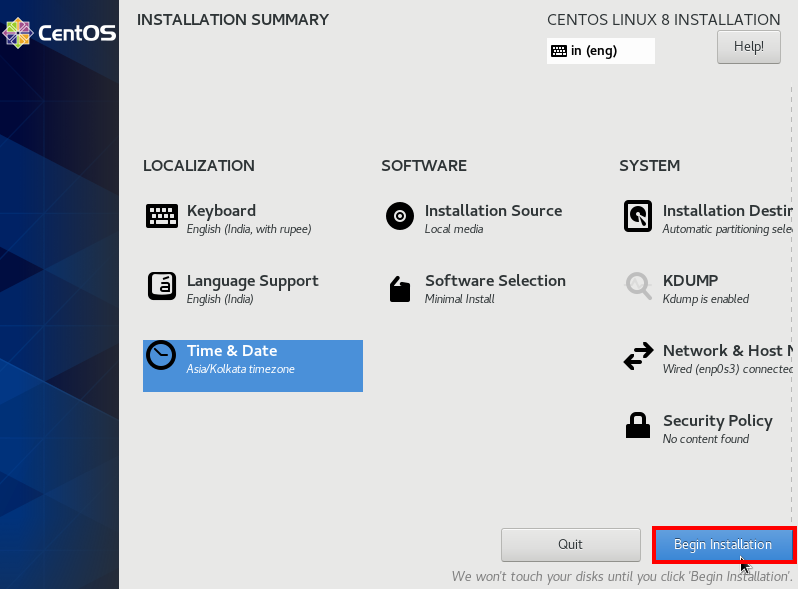Click the KDUMP magnifier icon
798x589 pixels.
[638, 286]
